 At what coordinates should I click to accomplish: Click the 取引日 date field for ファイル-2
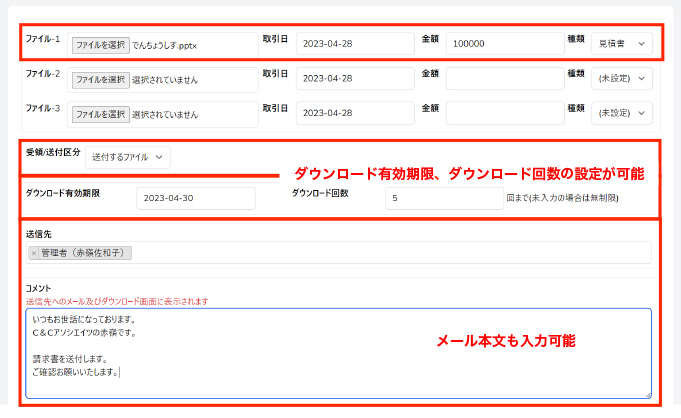point(354,79)
